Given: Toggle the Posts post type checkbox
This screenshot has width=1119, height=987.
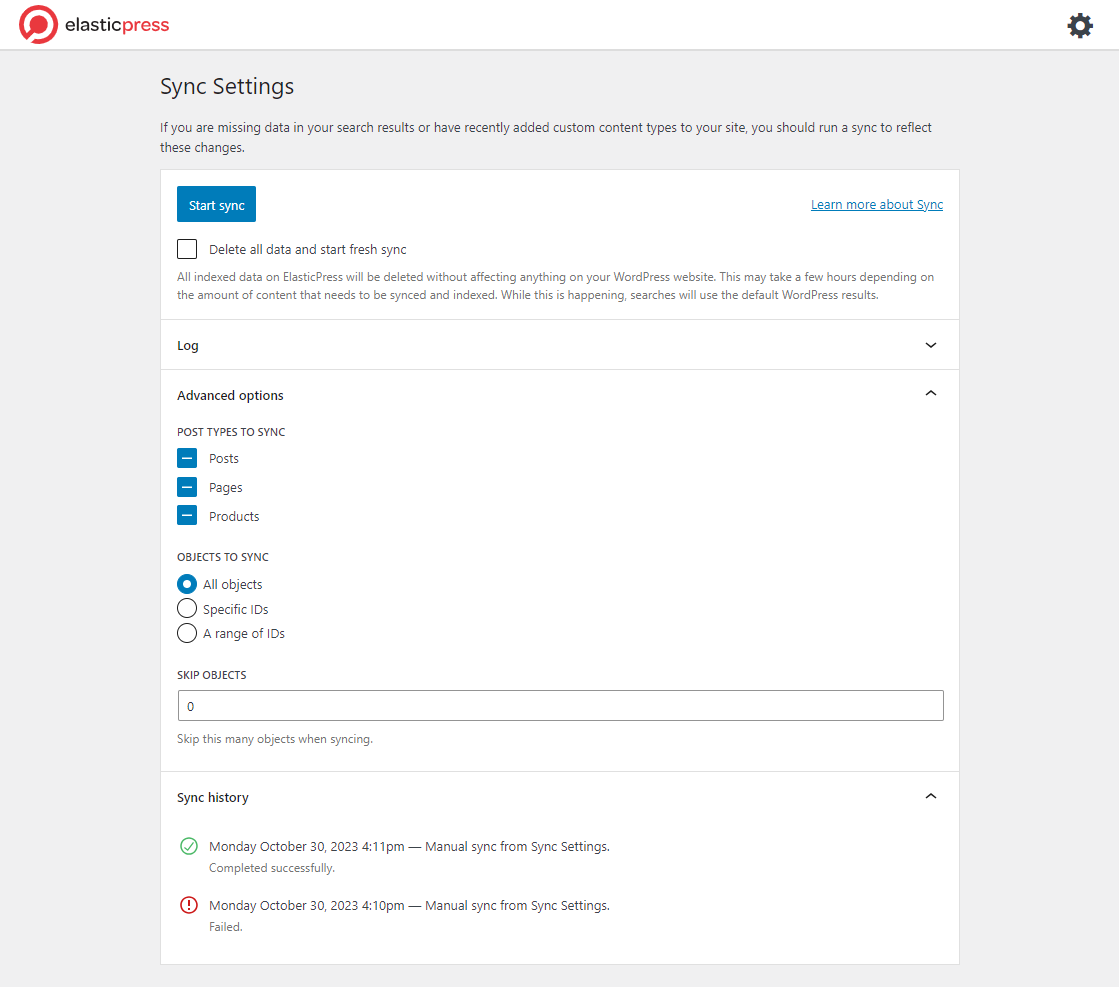Looking at the screenshot, I should point(187,459).
